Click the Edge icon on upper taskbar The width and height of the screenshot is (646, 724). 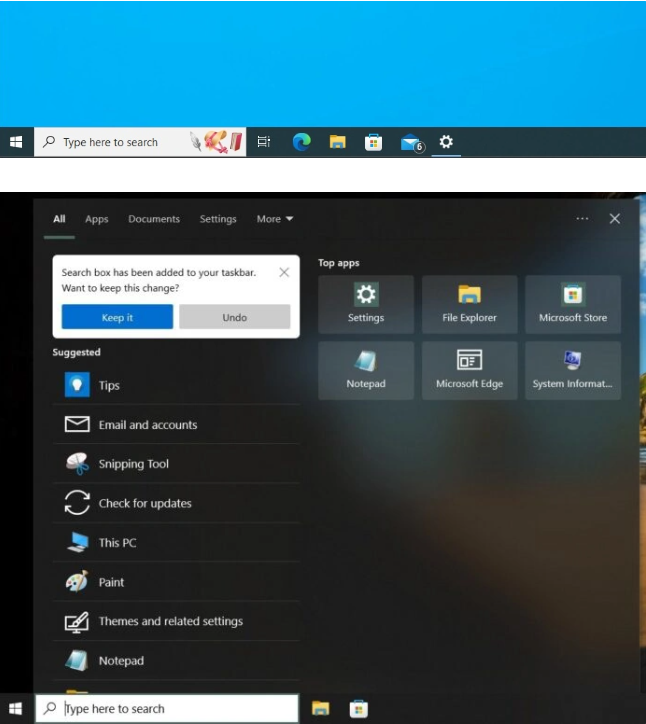tap(301, 143)
